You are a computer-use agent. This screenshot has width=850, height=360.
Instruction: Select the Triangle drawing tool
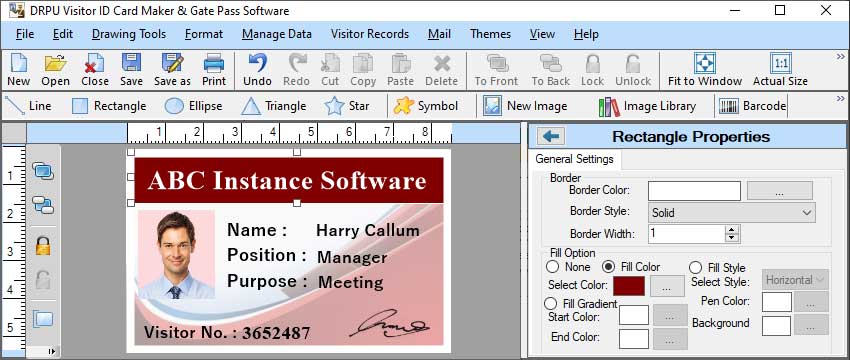click(x=273, y=106)
